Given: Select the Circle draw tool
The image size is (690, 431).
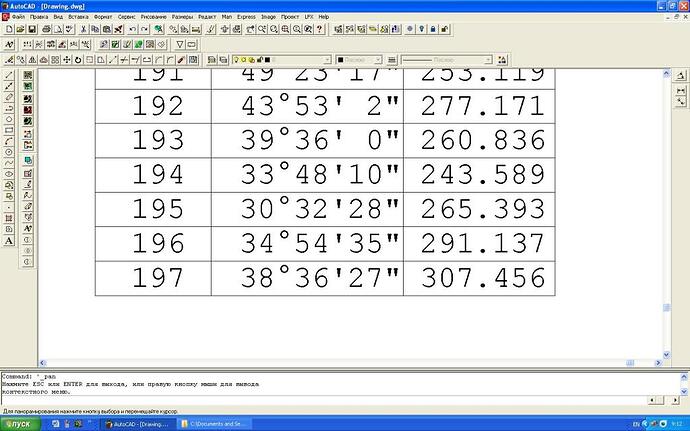Looking at the screenshot, I should coord(9,152).
